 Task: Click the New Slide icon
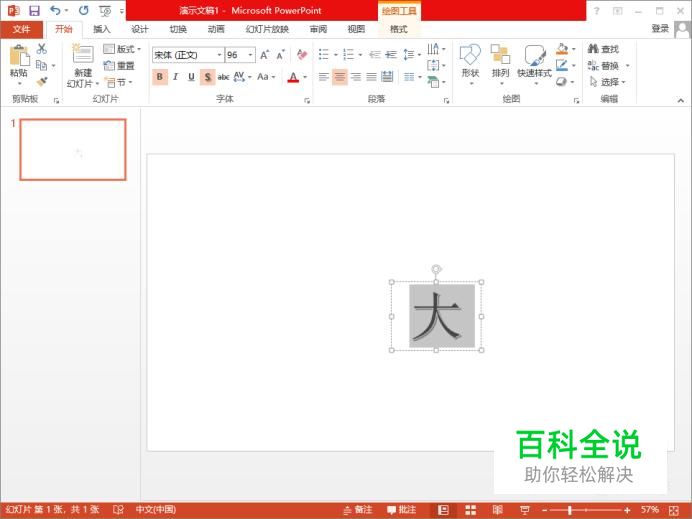pyautogui.click(x=83, y=54)
